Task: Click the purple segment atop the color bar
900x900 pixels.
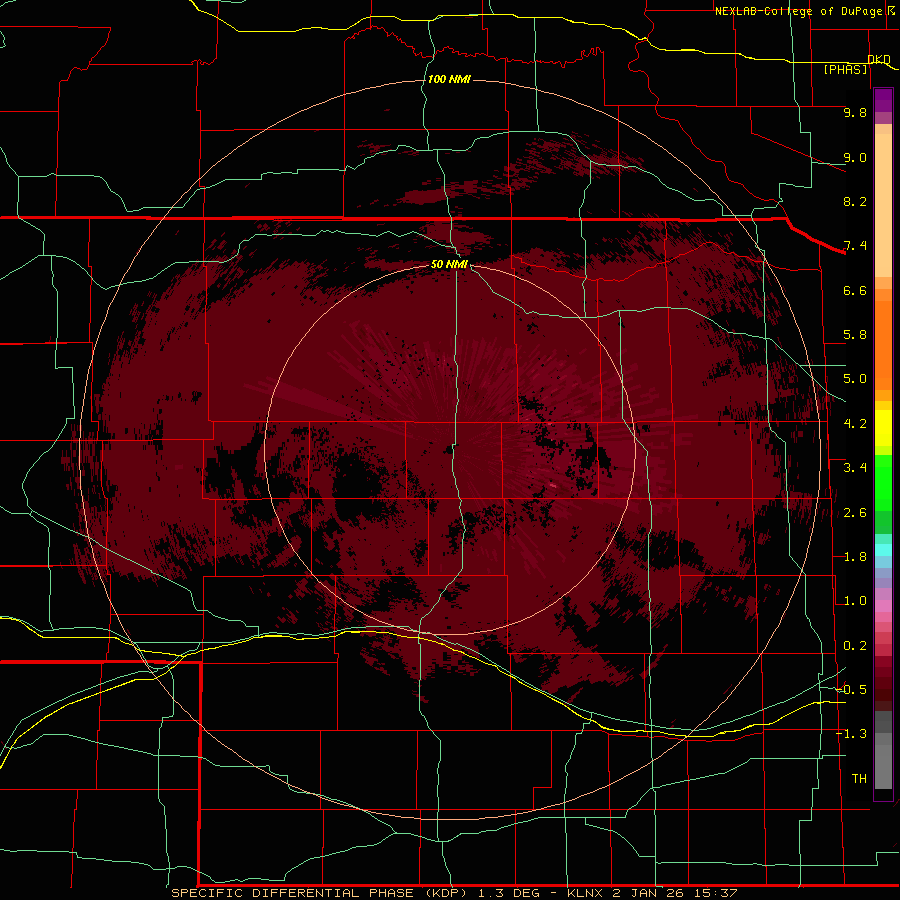Action: click(x=883, y=101)
